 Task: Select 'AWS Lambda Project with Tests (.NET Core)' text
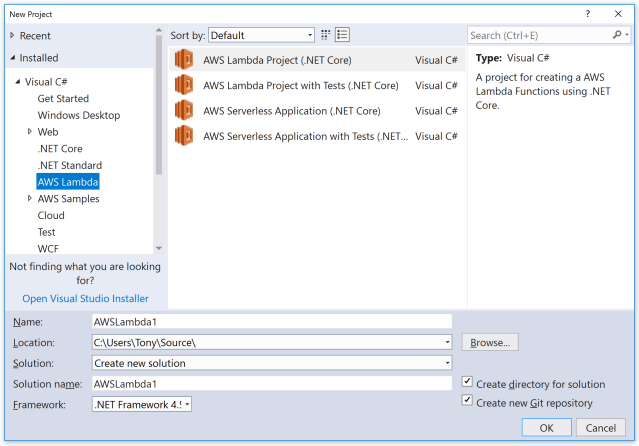[x=301, y=86]
